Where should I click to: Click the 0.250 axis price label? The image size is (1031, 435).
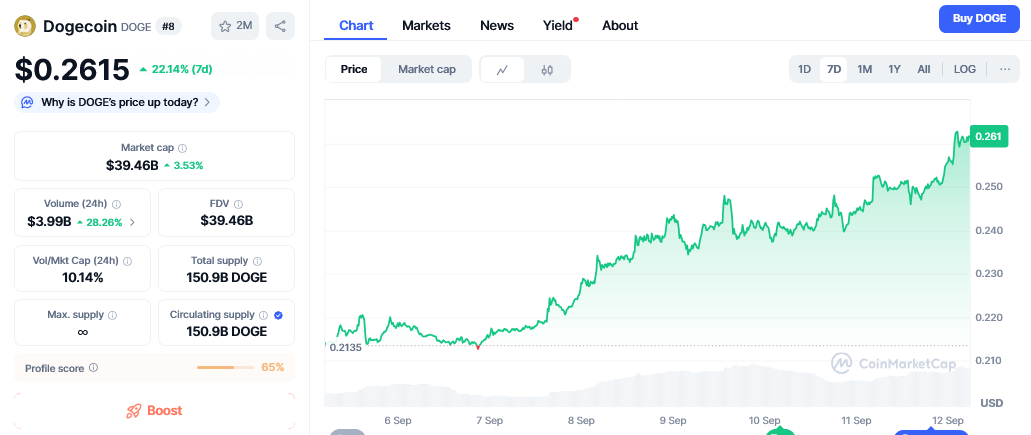[x=989, y=187]
